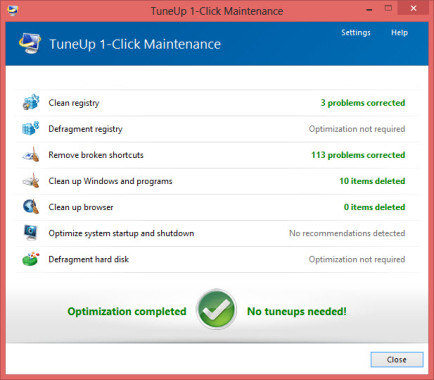Maximize the TuneUp window
This screenshot has height=380, width=434.
[388, 8]
